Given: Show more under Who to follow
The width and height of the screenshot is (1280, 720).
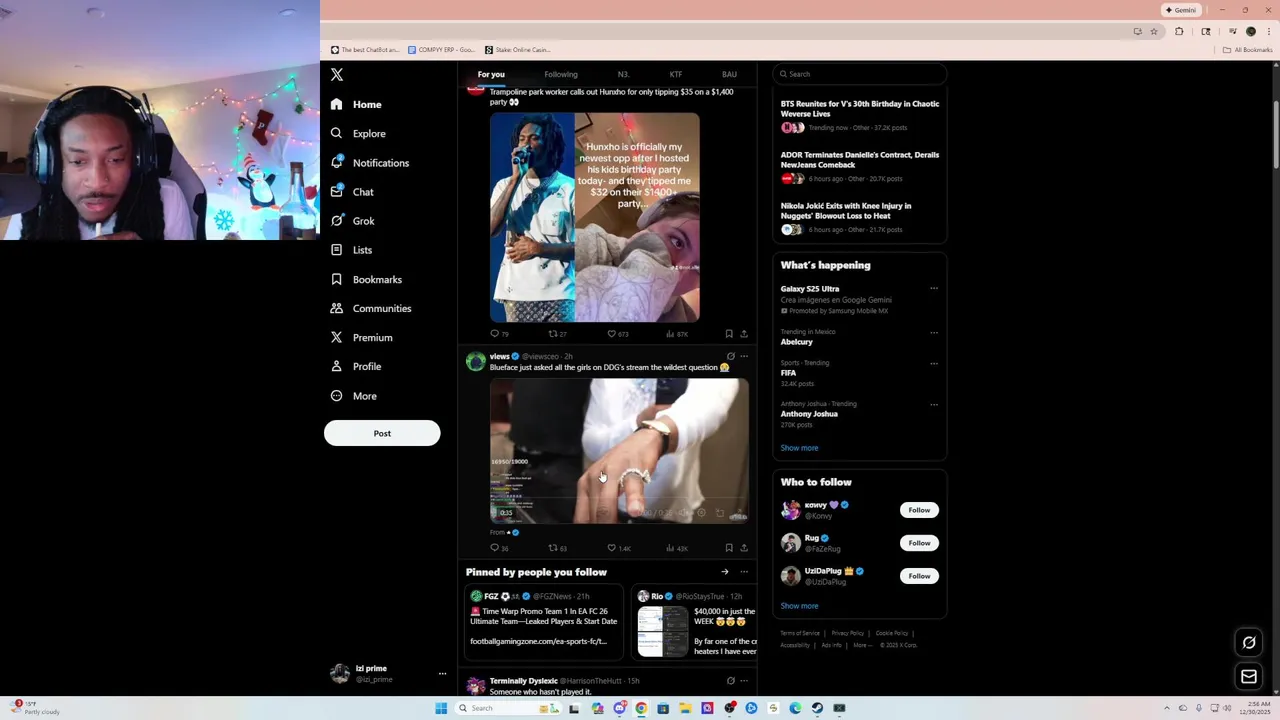Looking at the screenshot, I should 799,606.
